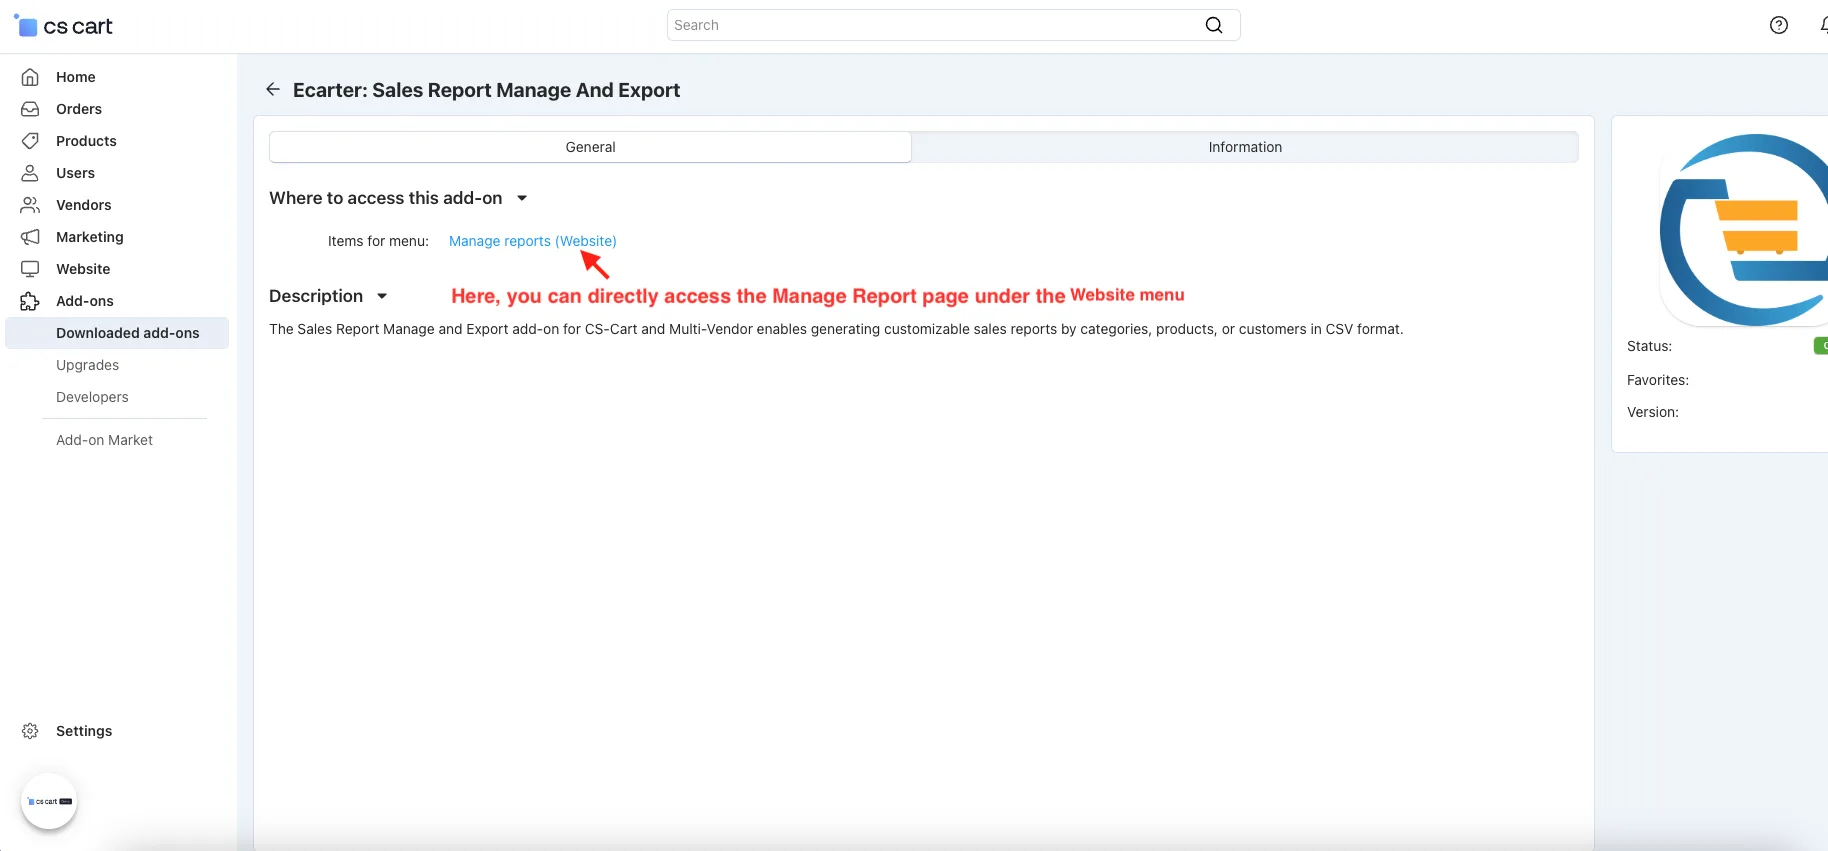Screen dimensions: 1828x851
Task: Click the add-on page title text
Action: tap(486, 90)
